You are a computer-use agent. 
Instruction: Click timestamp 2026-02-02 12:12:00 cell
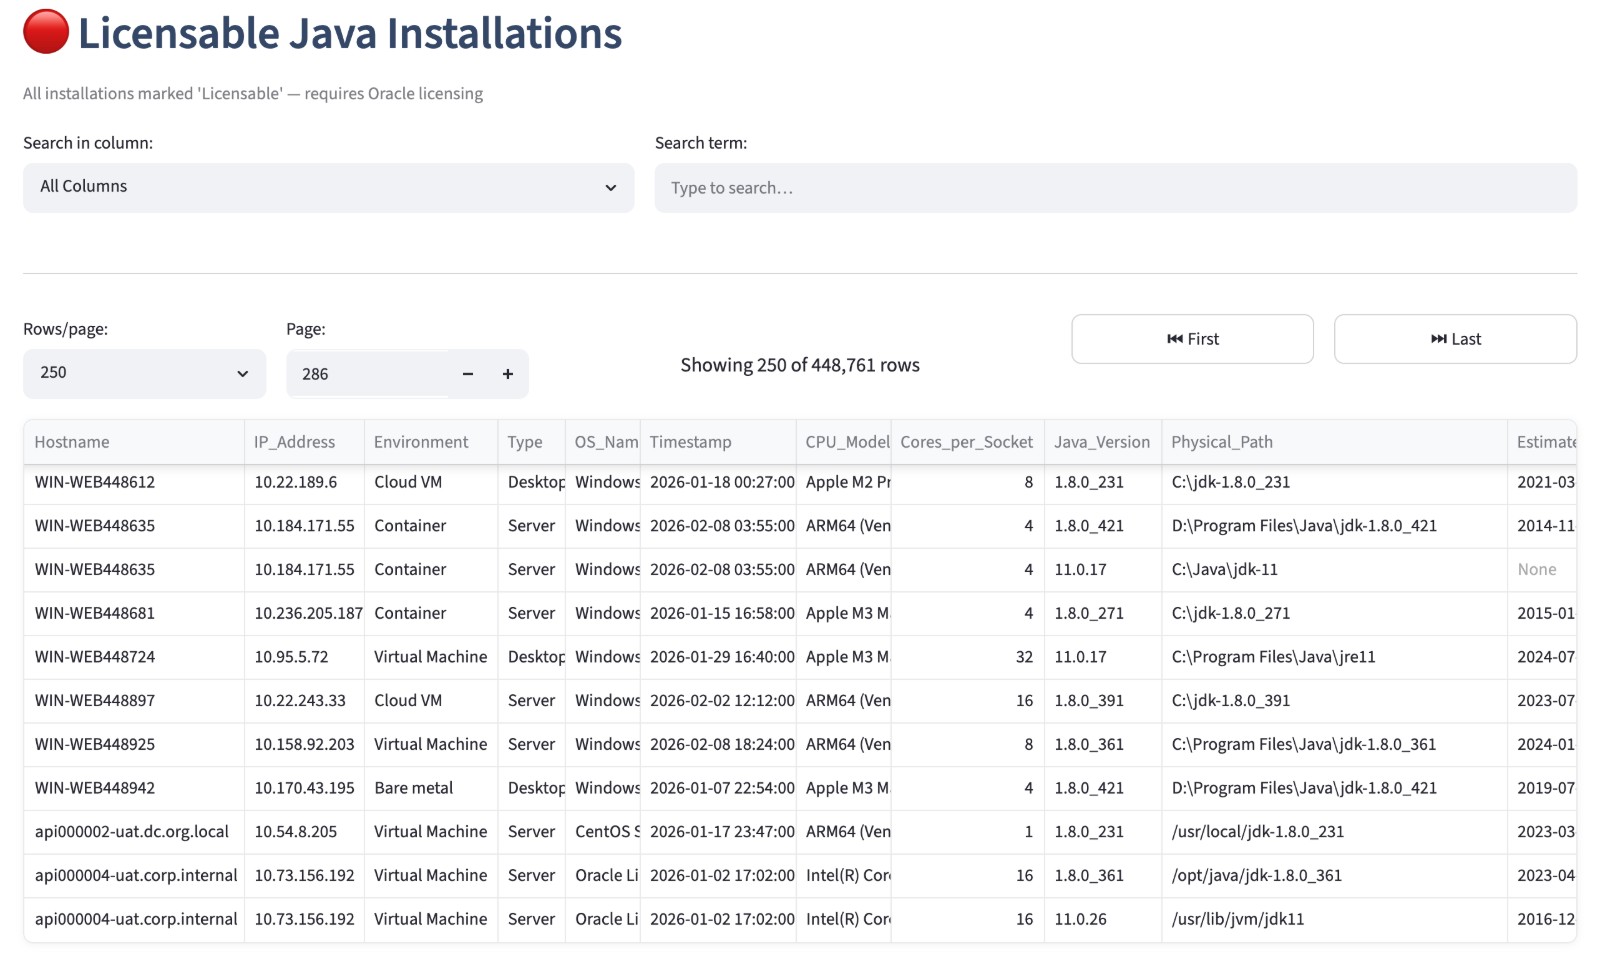[x=718, y=701]
